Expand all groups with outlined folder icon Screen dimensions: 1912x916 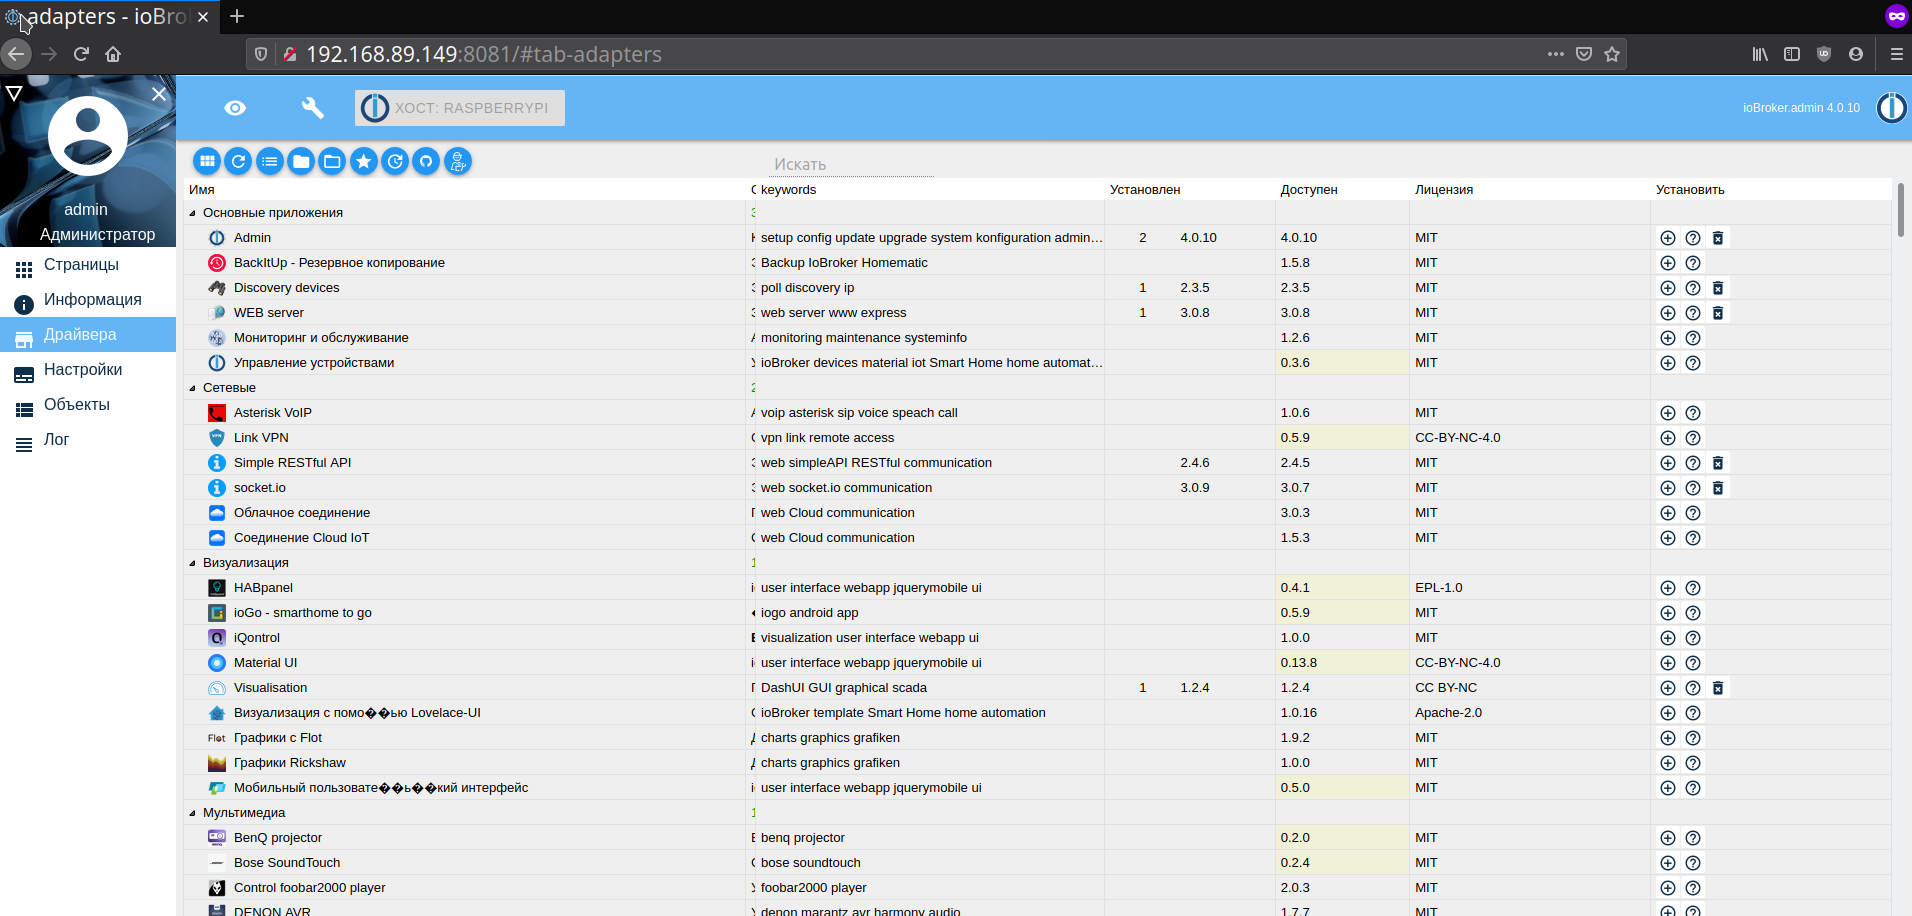click(x=332, y=161)
